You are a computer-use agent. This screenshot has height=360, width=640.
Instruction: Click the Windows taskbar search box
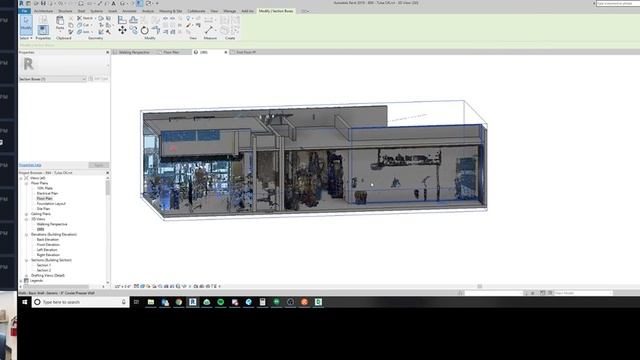point(80,302)
